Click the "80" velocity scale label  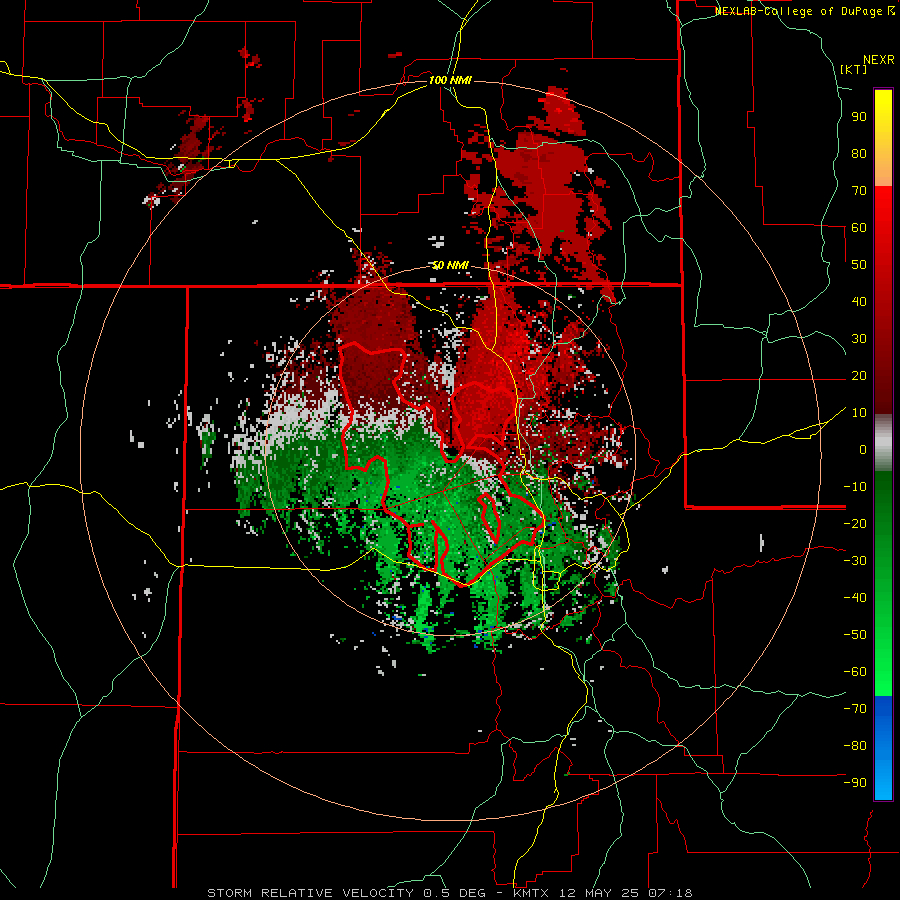coord(859,153)
